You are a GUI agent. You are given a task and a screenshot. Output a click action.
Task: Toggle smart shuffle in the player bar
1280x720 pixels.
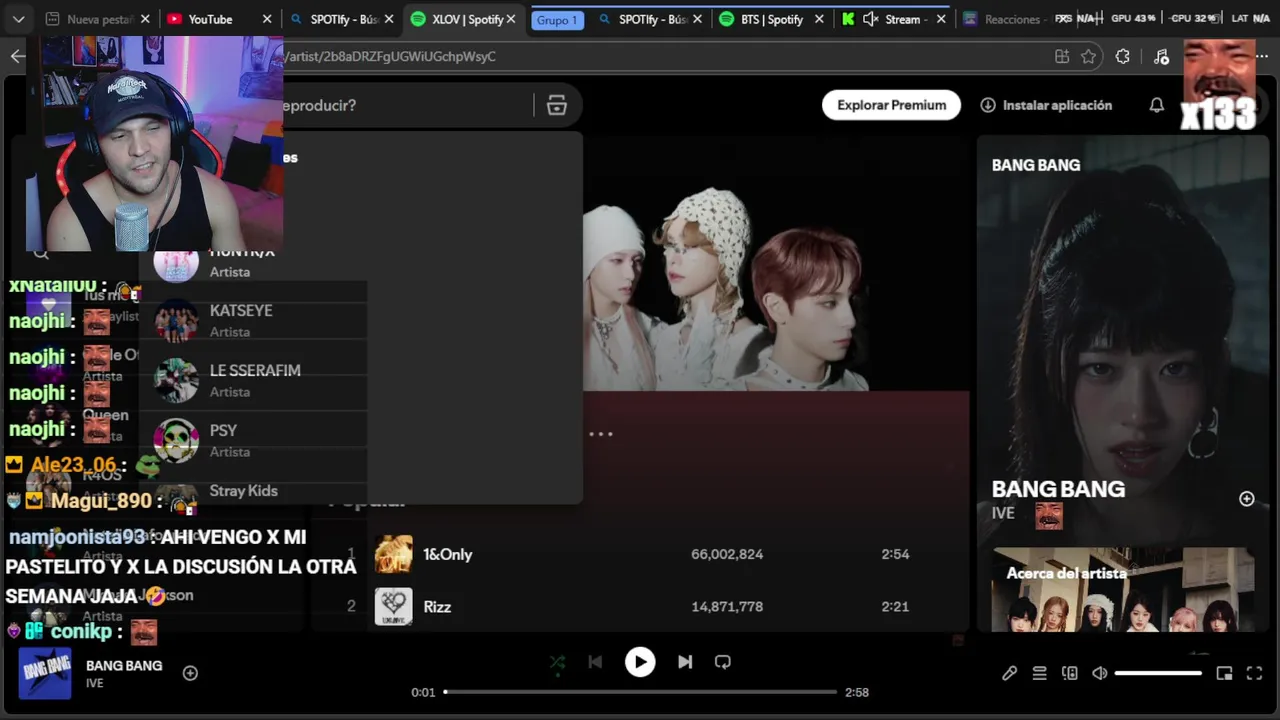557,662
